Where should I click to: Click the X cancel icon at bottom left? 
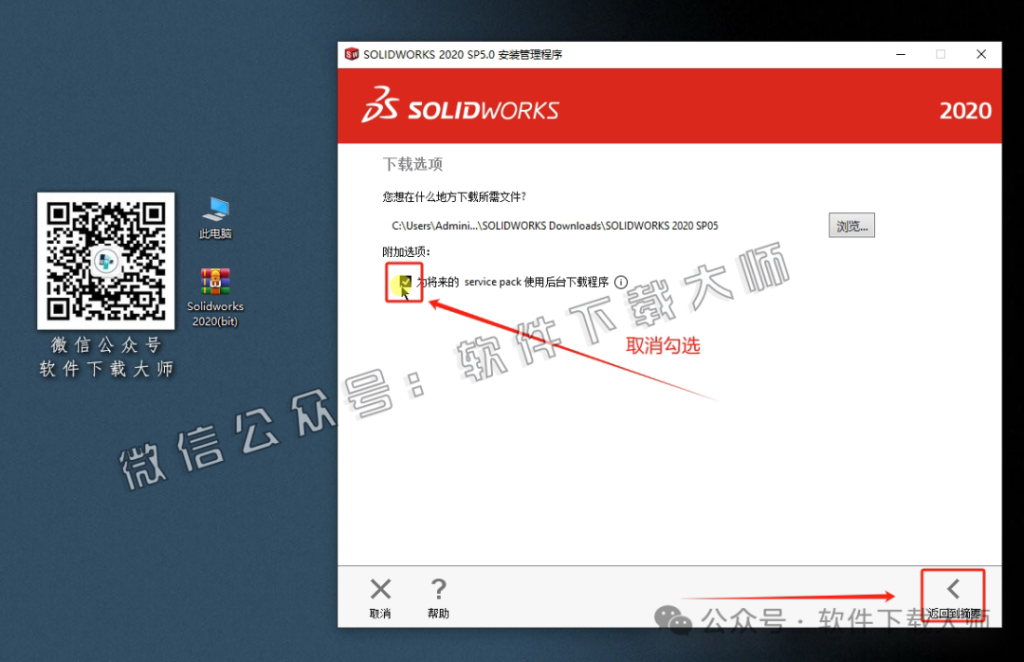(380, 588)
